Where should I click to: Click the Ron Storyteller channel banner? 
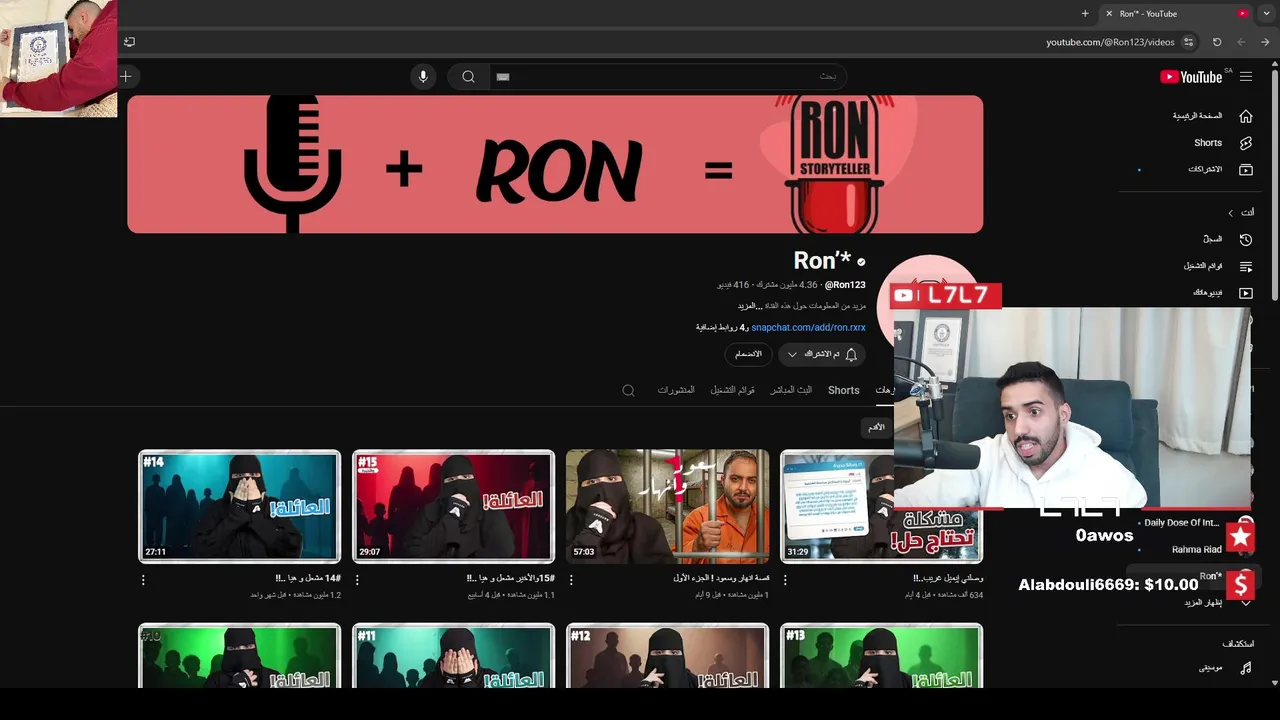pos(555,165)
